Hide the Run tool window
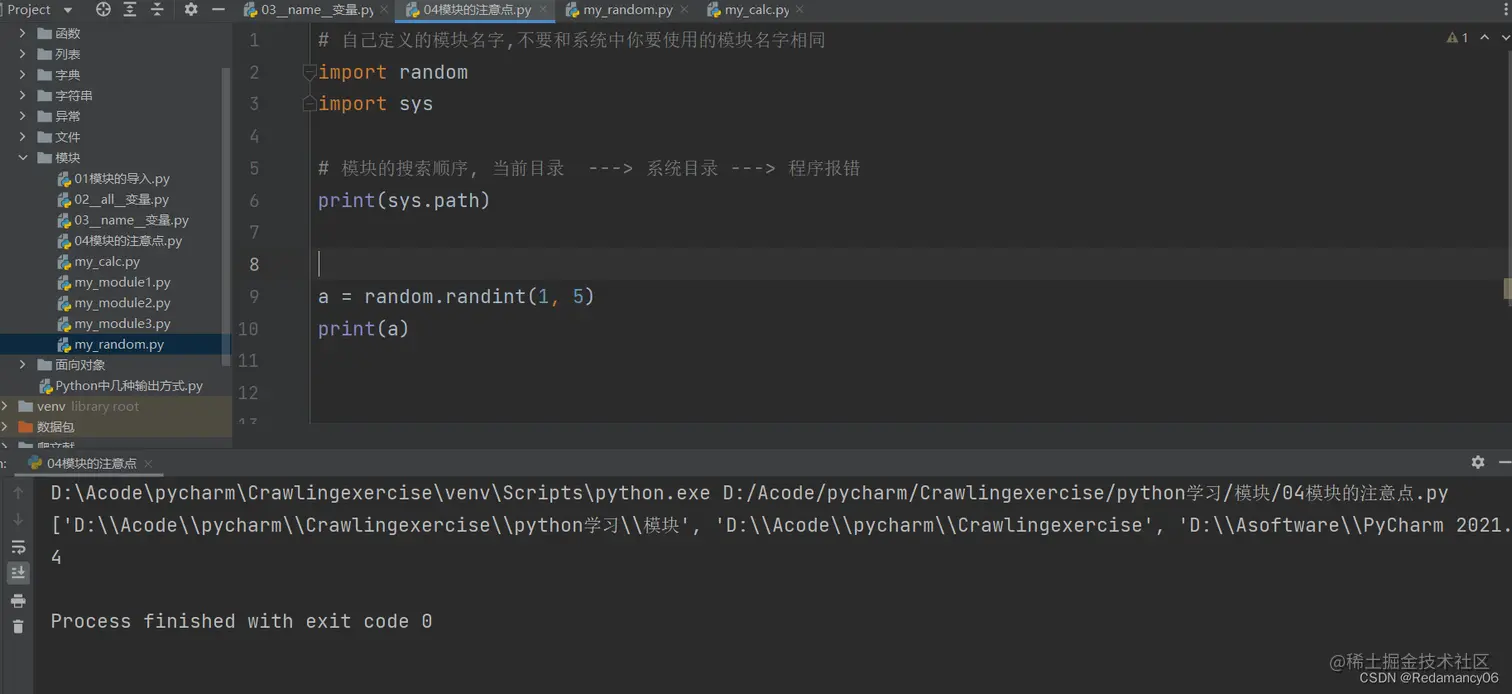This screenshot has height=694, width=1512. click(1505, 462)
